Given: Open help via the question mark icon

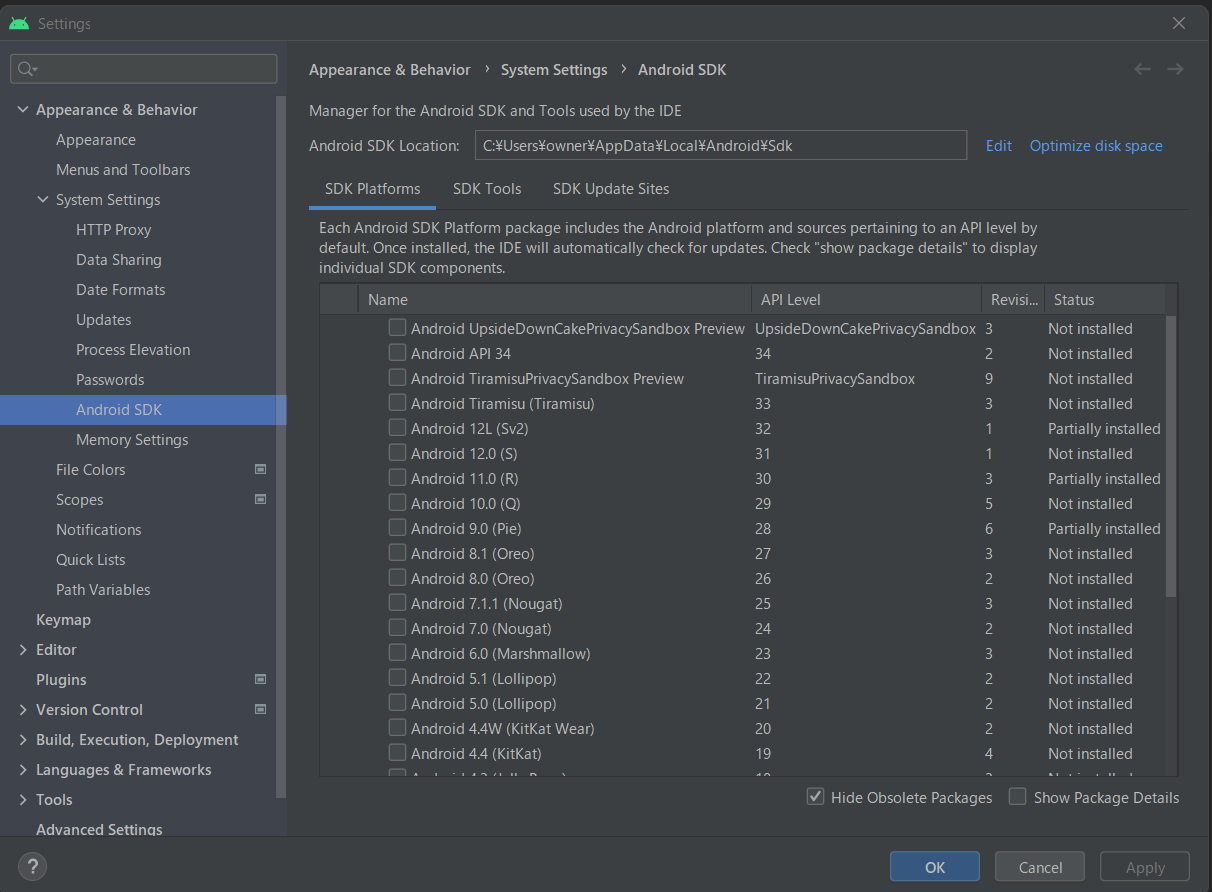Looking at the screenshot, I should (32, 866).
